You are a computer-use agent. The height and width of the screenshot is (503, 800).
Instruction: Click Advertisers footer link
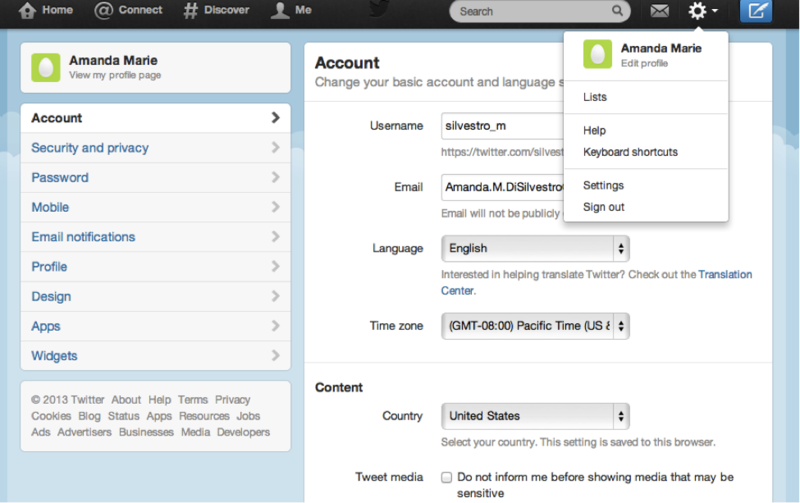pos(84,432)
